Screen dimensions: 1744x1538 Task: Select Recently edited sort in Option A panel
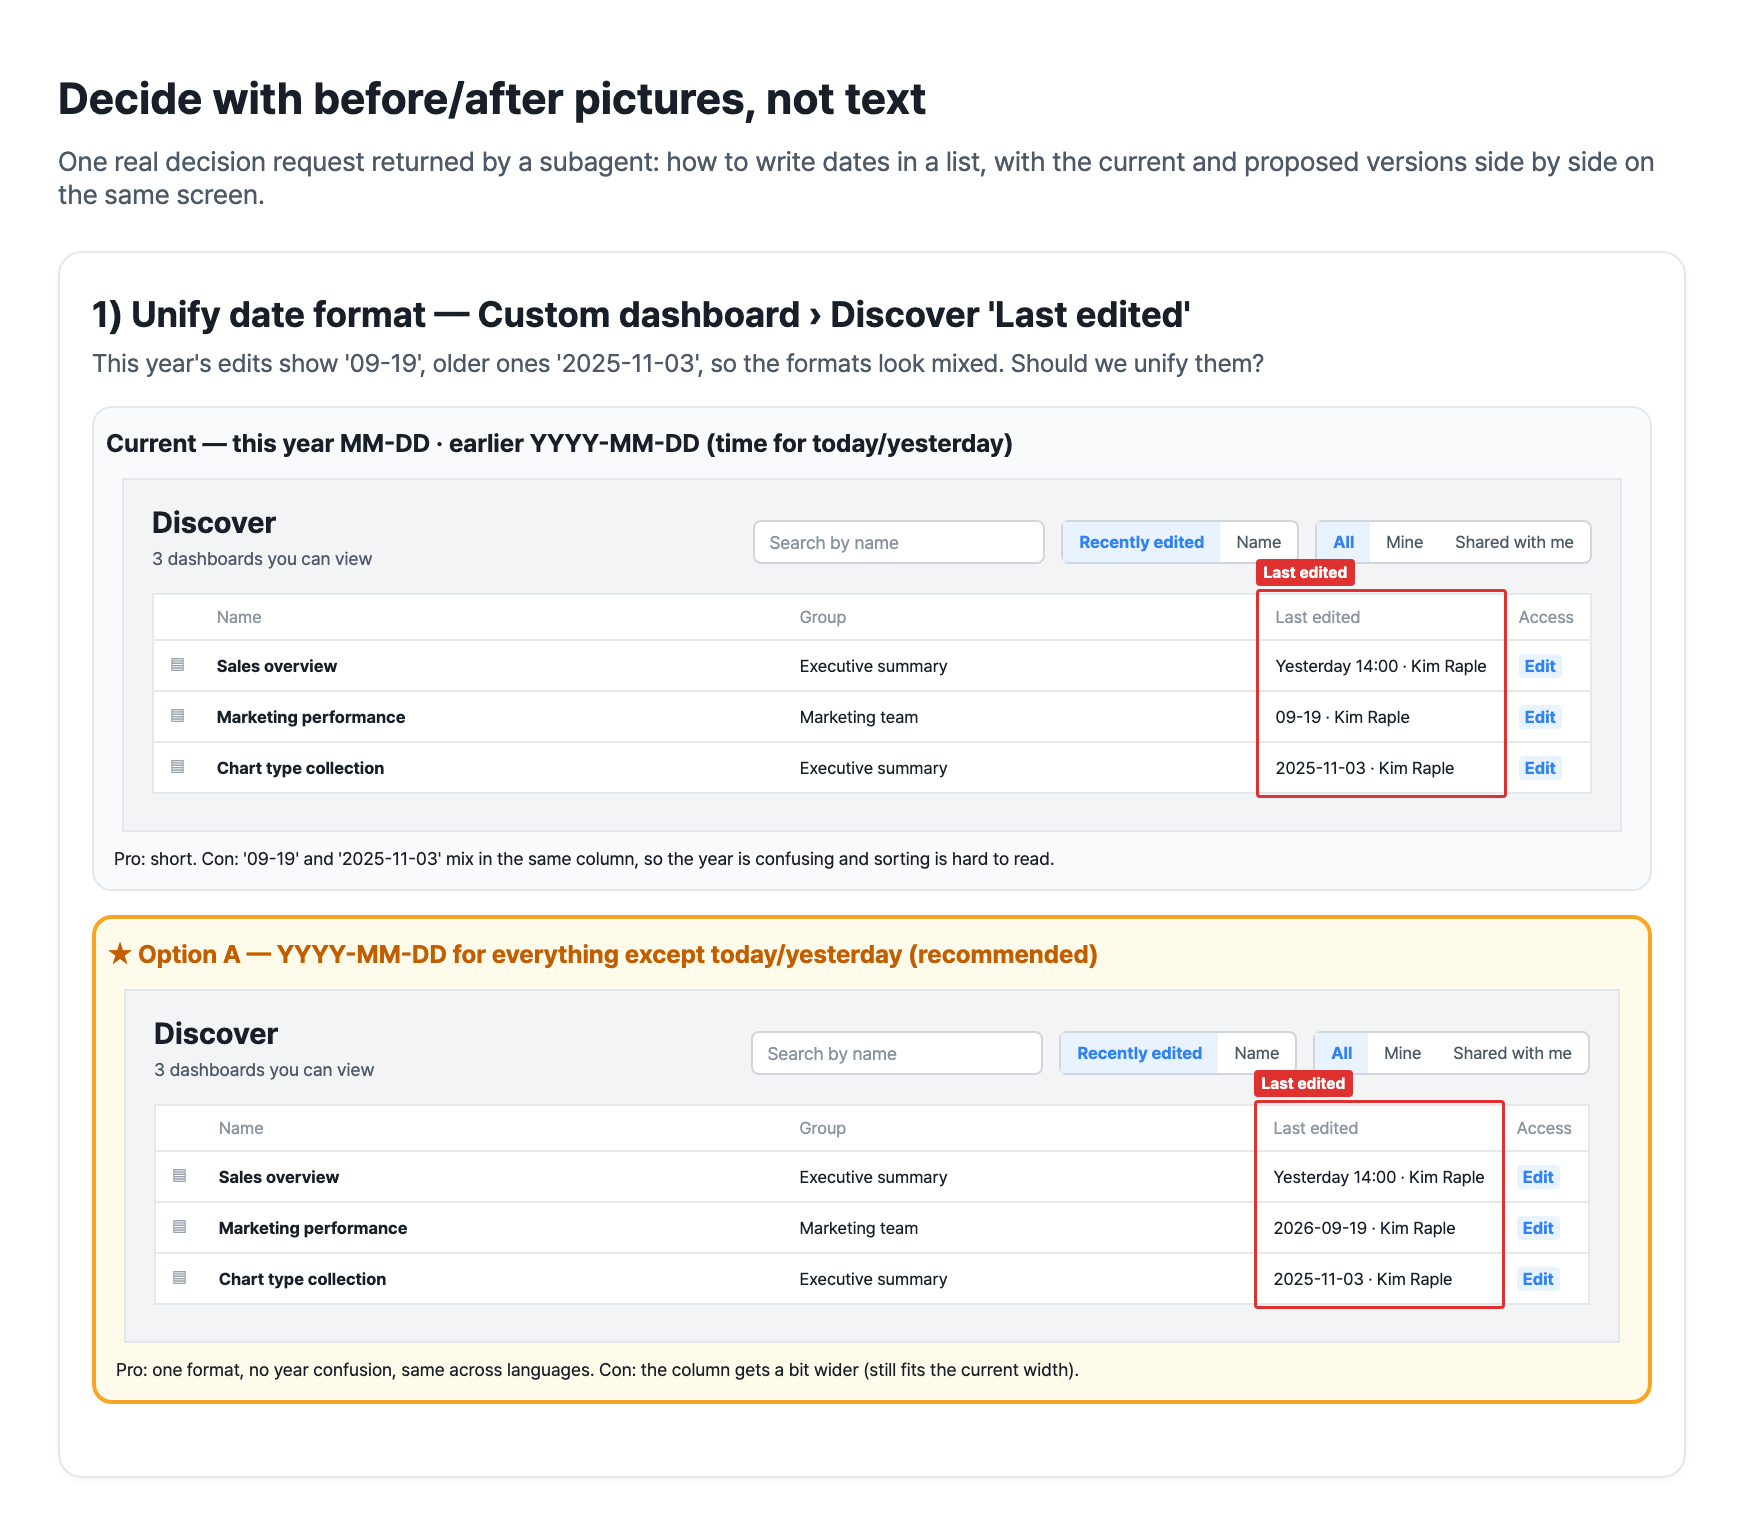click(1139, 1053)
